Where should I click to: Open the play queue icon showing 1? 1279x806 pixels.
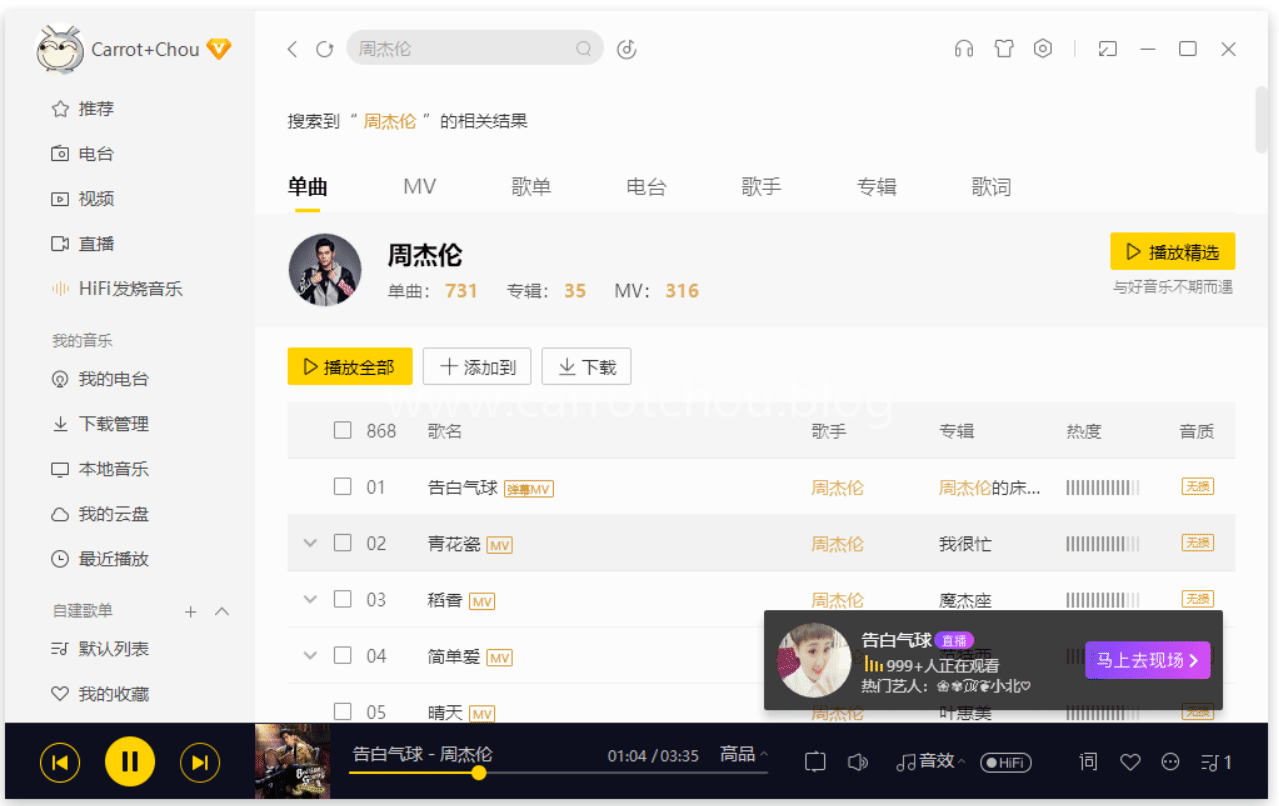(x=1216, y=762)
